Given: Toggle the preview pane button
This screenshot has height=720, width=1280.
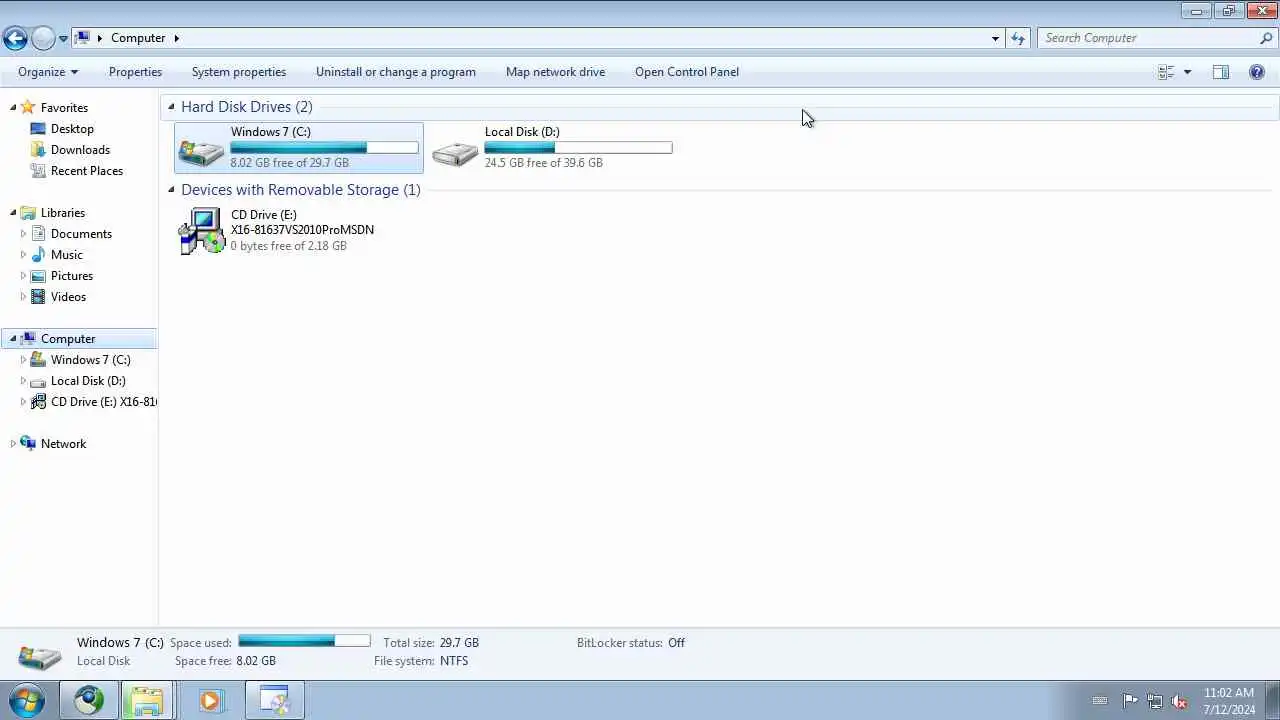Looking at the screenshot, I should click(1221, 72).
